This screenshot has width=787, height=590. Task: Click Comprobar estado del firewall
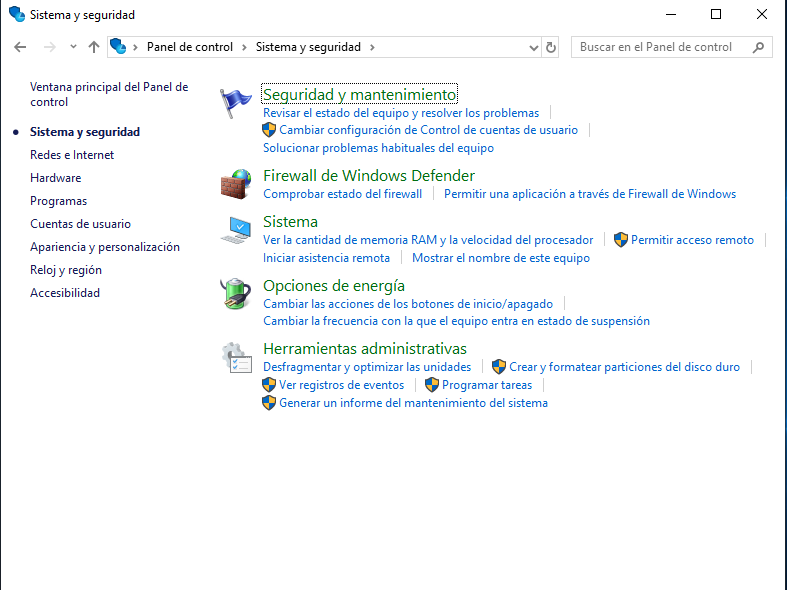pyautogui.click(x=342, y=194)
